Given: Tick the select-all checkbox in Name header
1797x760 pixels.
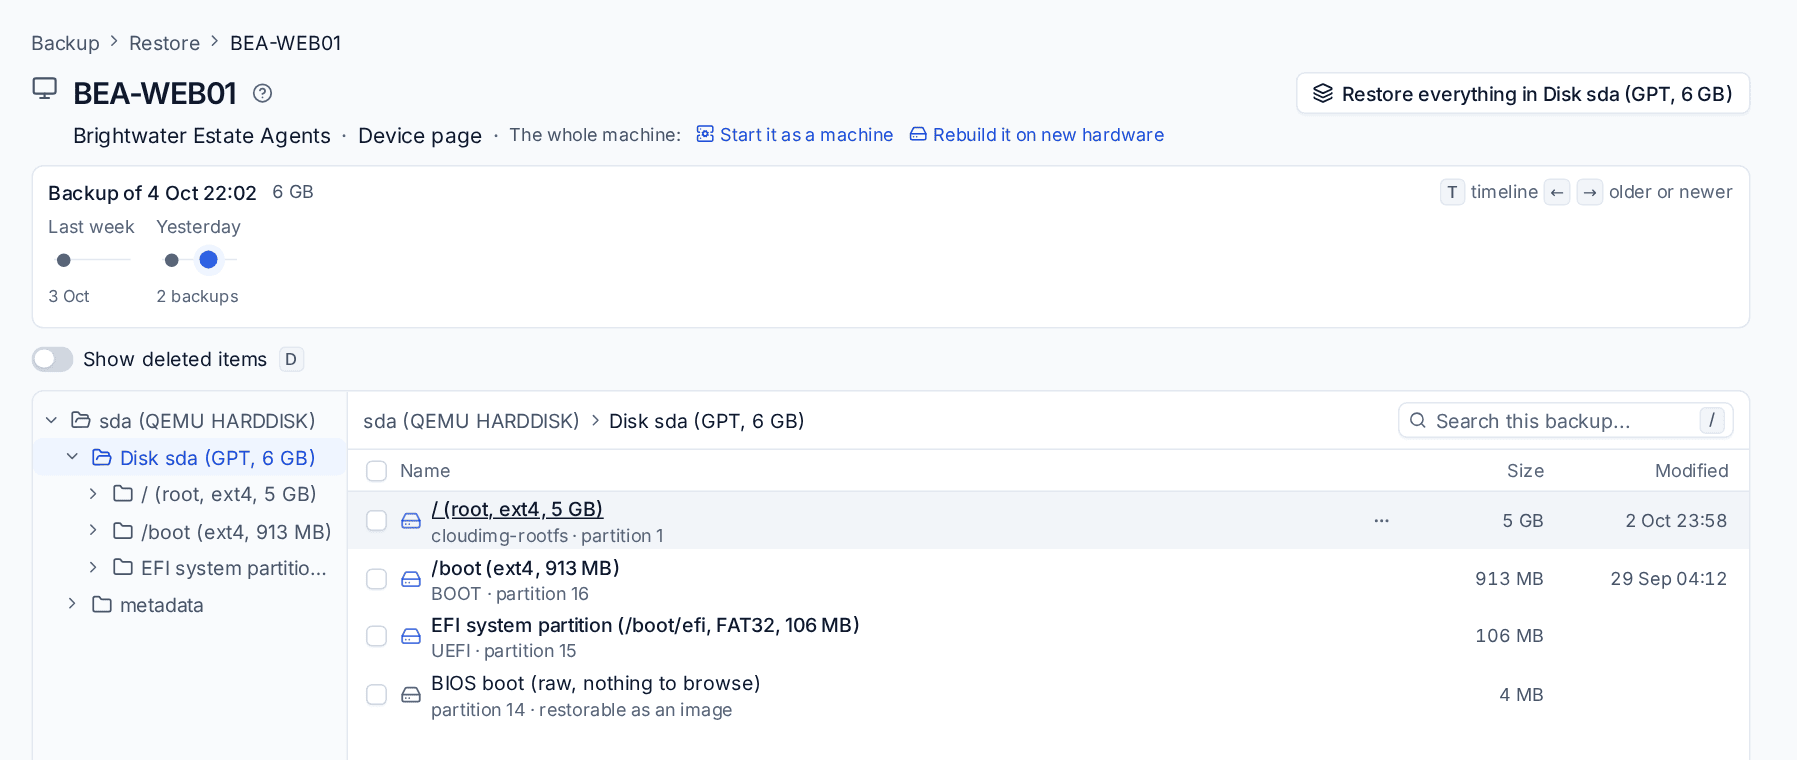Looking at the screenshot, I should pyautogui.click(x=376, y=471).
